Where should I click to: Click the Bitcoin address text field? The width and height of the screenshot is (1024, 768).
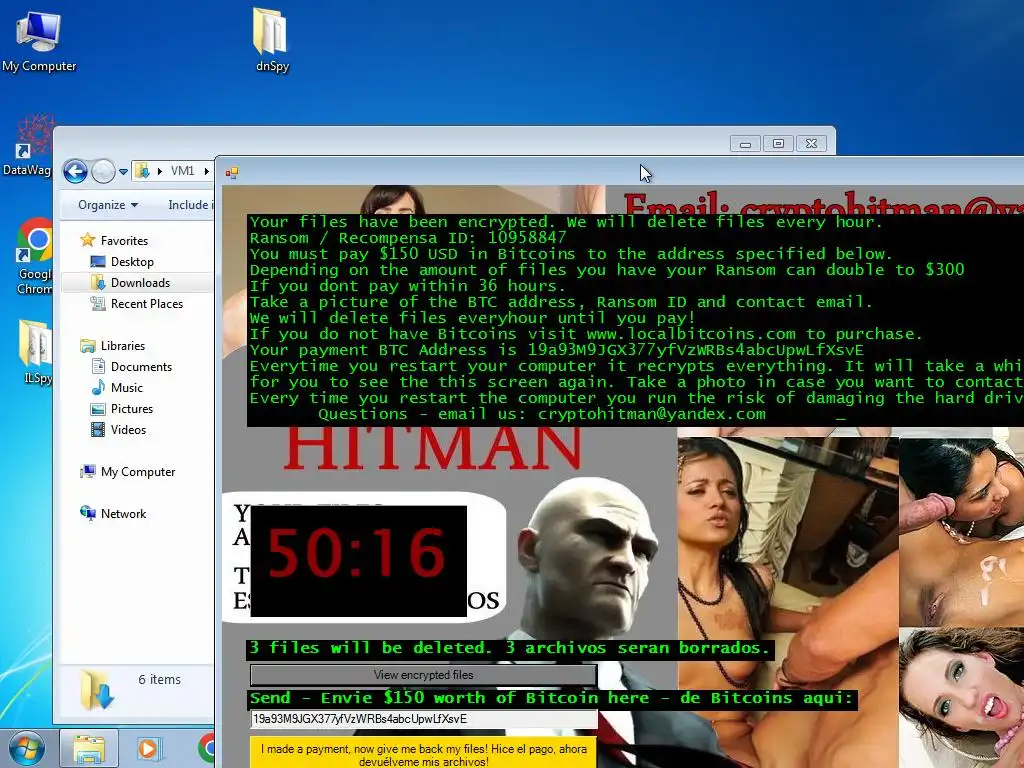(423, 719)
